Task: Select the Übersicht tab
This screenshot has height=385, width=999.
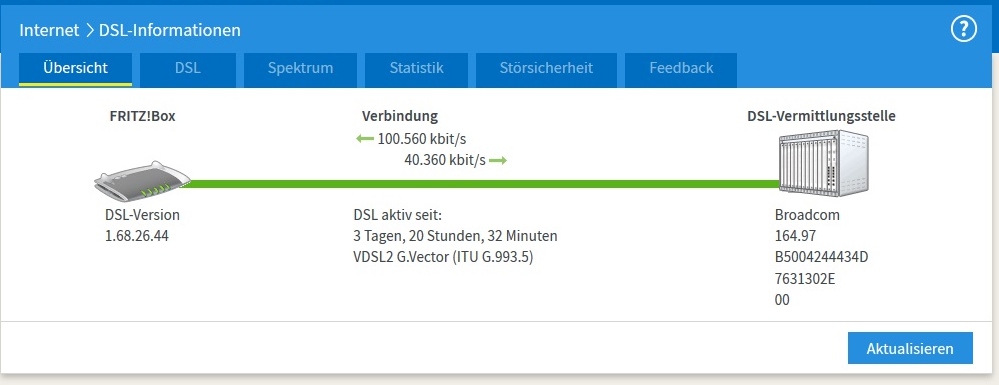Action: (75, 69)
